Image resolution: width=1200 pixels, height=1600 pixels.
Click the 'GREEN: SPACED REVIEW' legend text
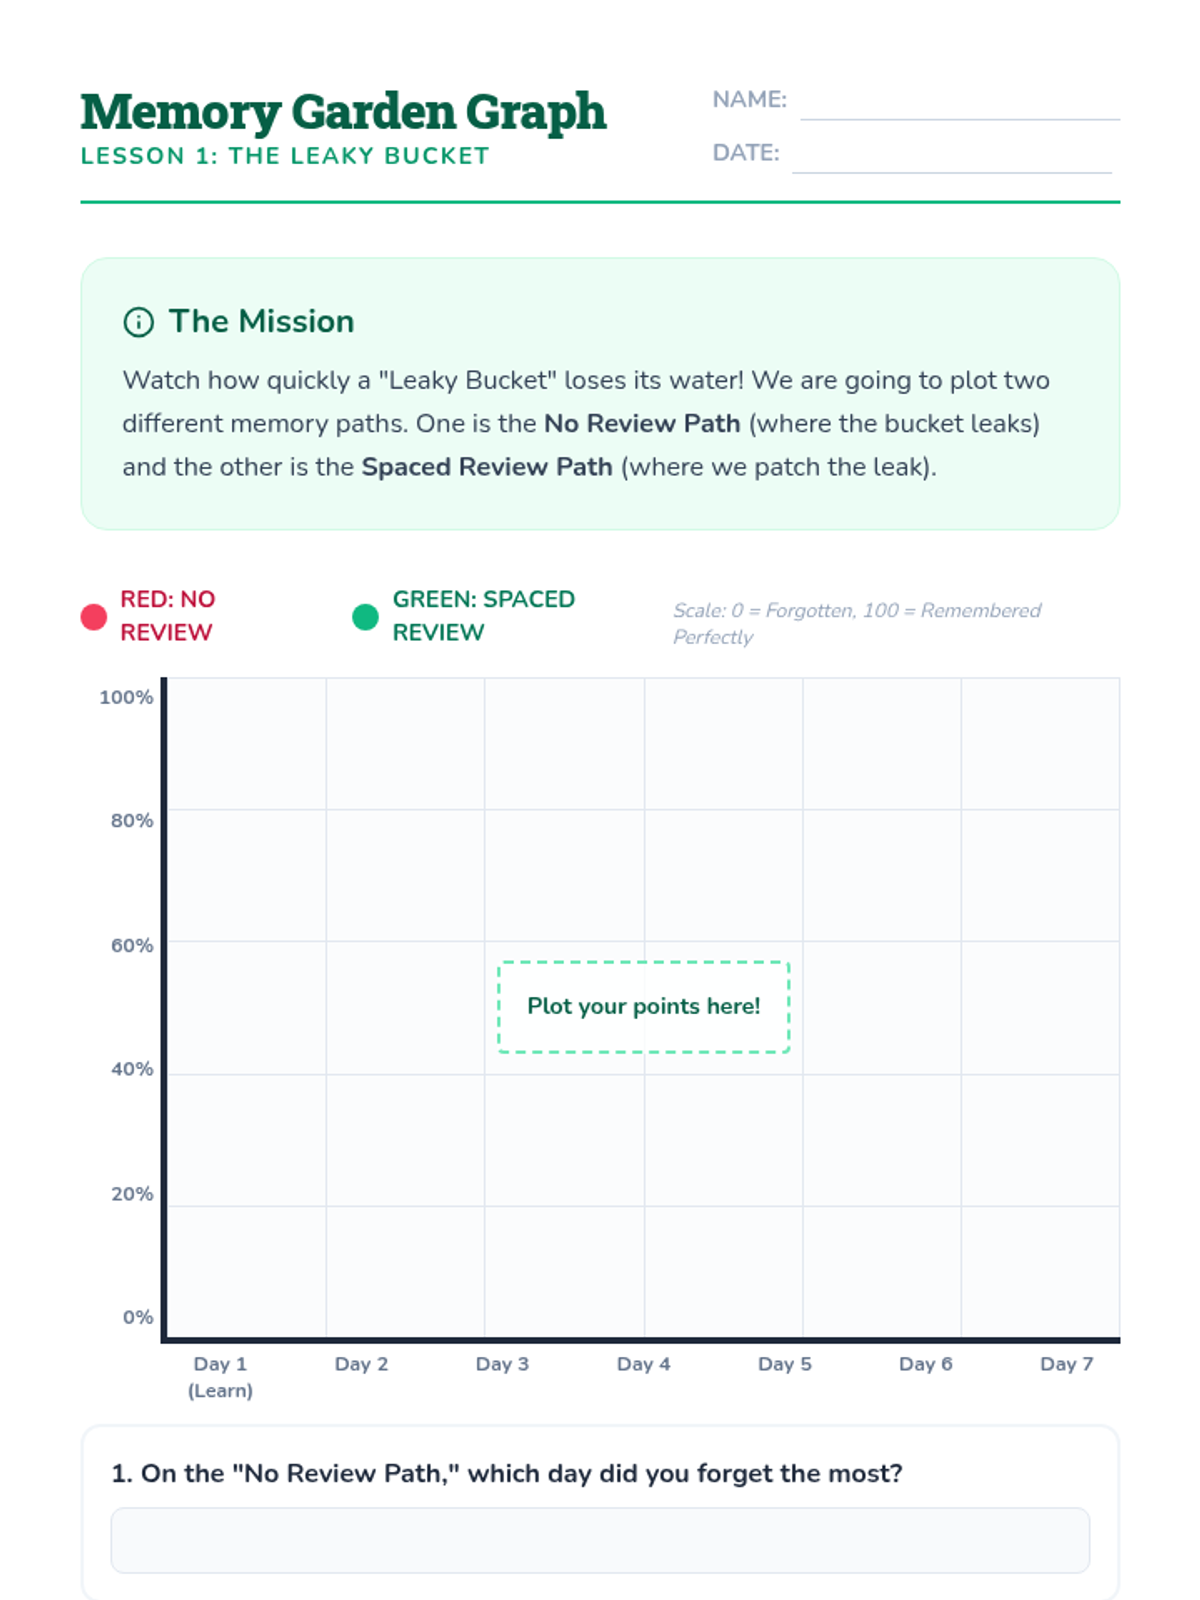[x=483, y=615]
